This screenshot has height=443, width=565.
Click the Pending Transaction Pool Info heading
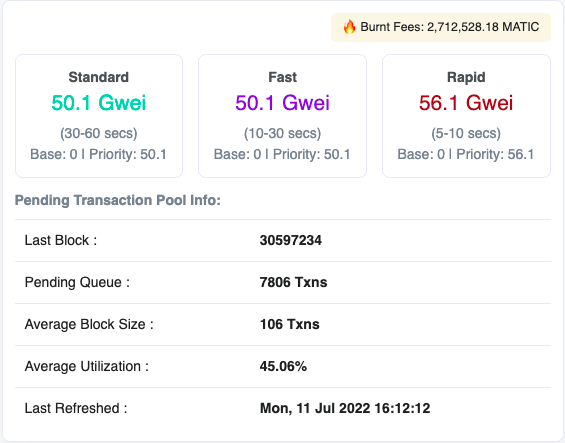118,200
